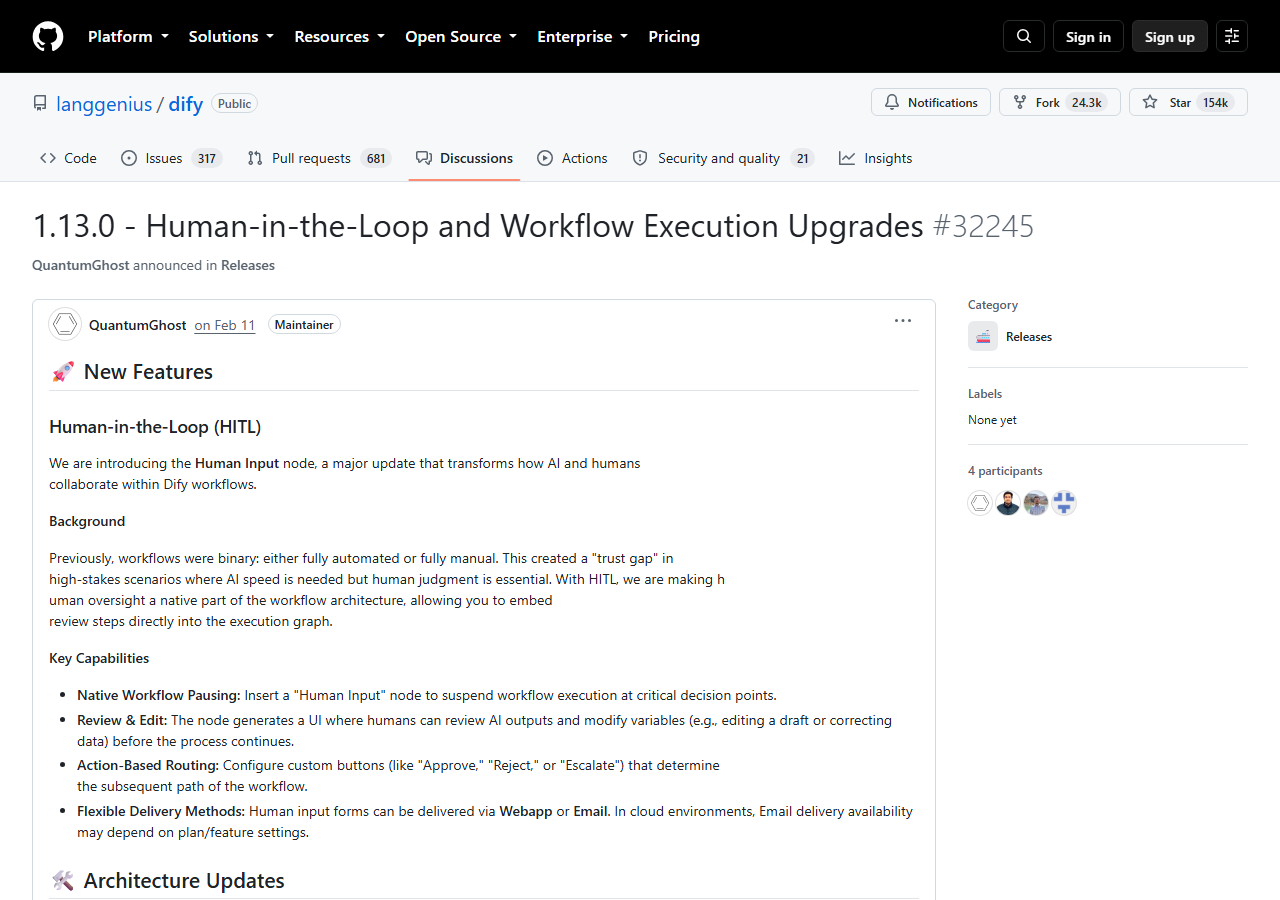1280x900 pixels.
Task: Click the 'Background' bold label
Action: [87, 521]
